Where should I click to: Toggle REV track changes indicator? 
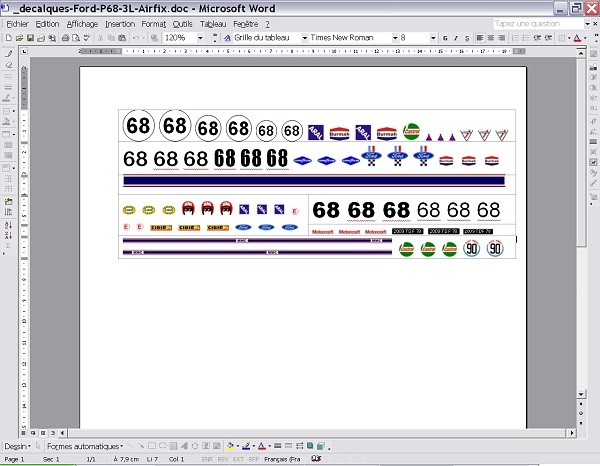coord(223,459)
